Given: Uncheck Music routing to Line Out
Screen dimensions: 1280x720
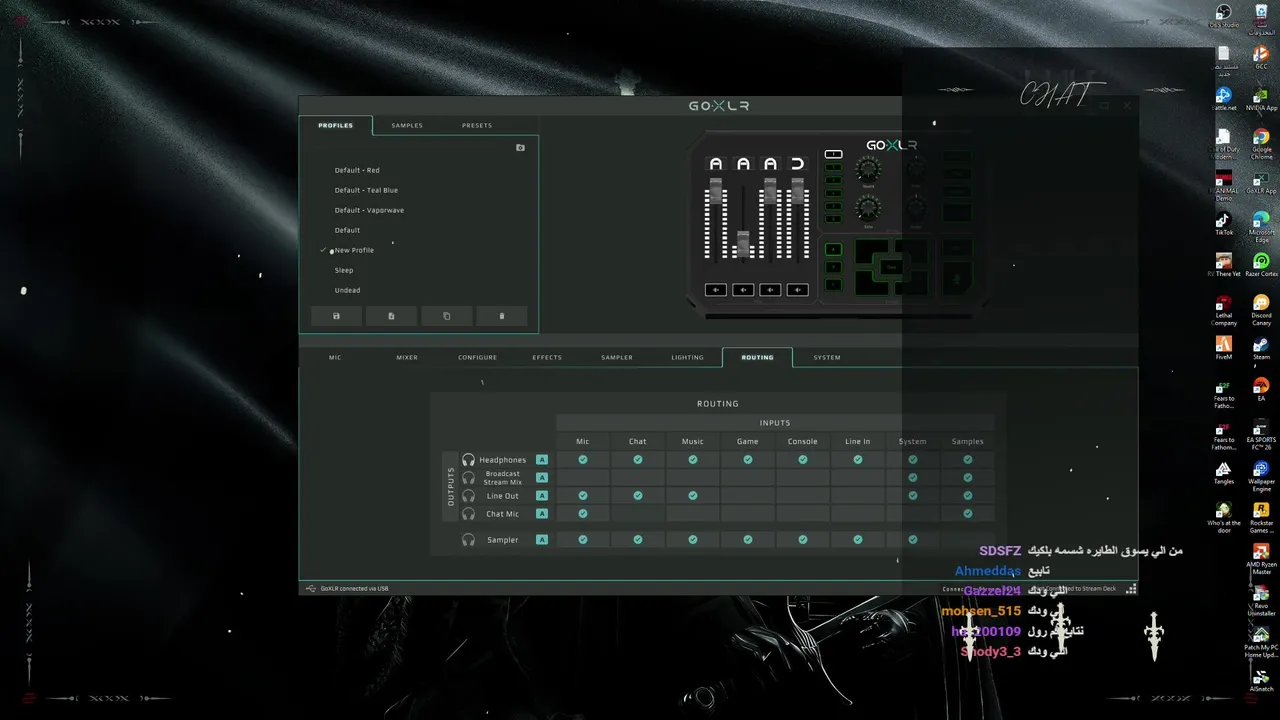Looking at the screenshot, I should tap(693, 496).
